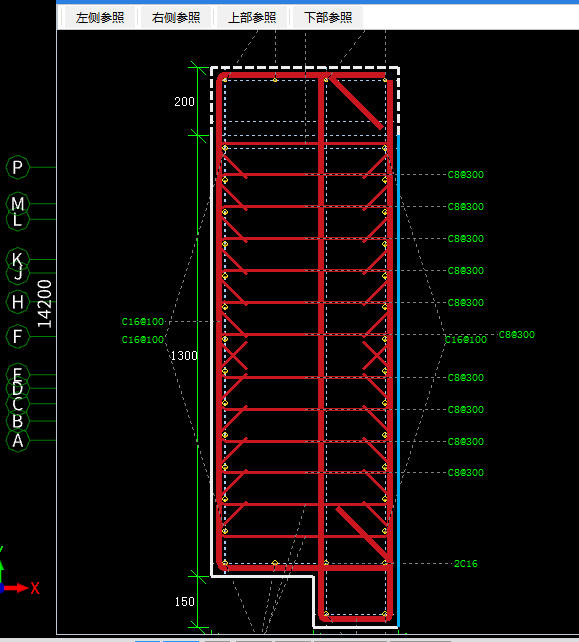Click axis bubble M
This screenshot has width=579, height=642.
(17, 202)
